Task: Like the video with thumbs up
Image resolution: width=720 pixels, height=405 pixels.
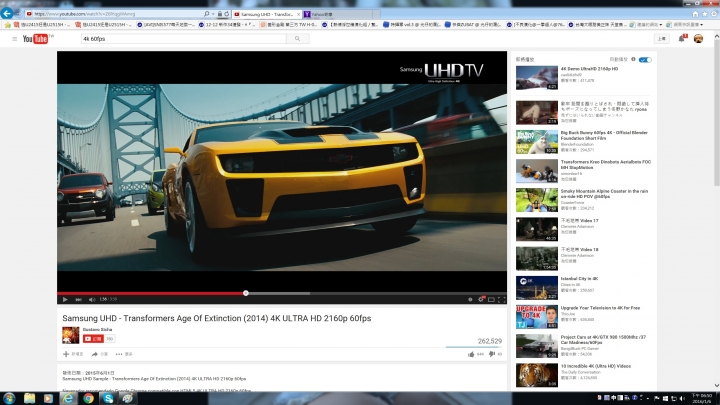Action: click(471, 354)
